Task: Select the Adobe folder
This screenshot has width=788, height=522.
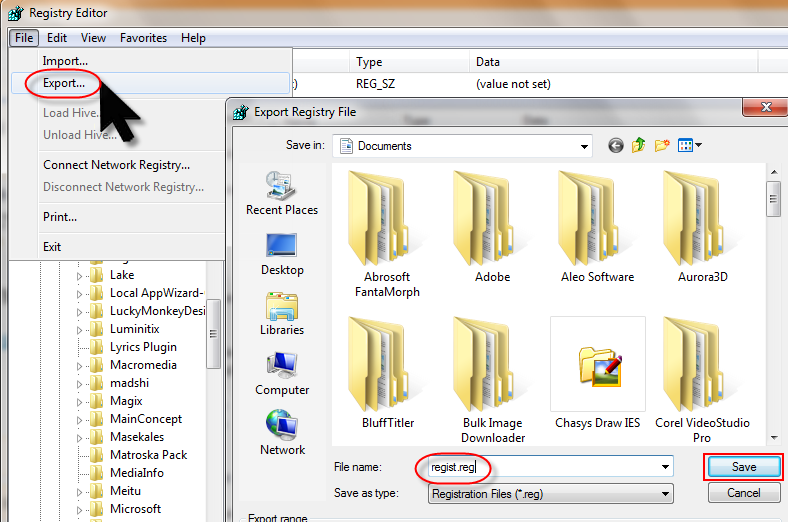Action: point(492,228)
